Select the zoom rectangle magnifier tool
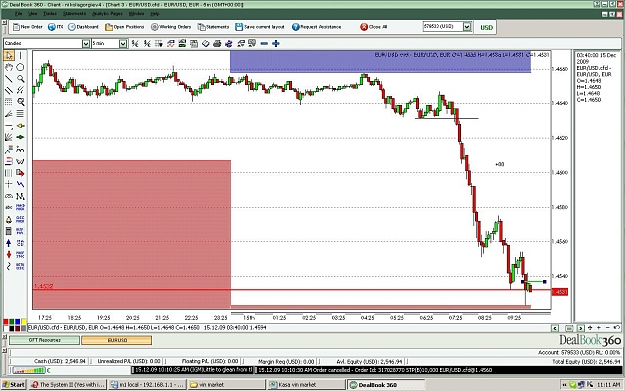 click(20, 102)
